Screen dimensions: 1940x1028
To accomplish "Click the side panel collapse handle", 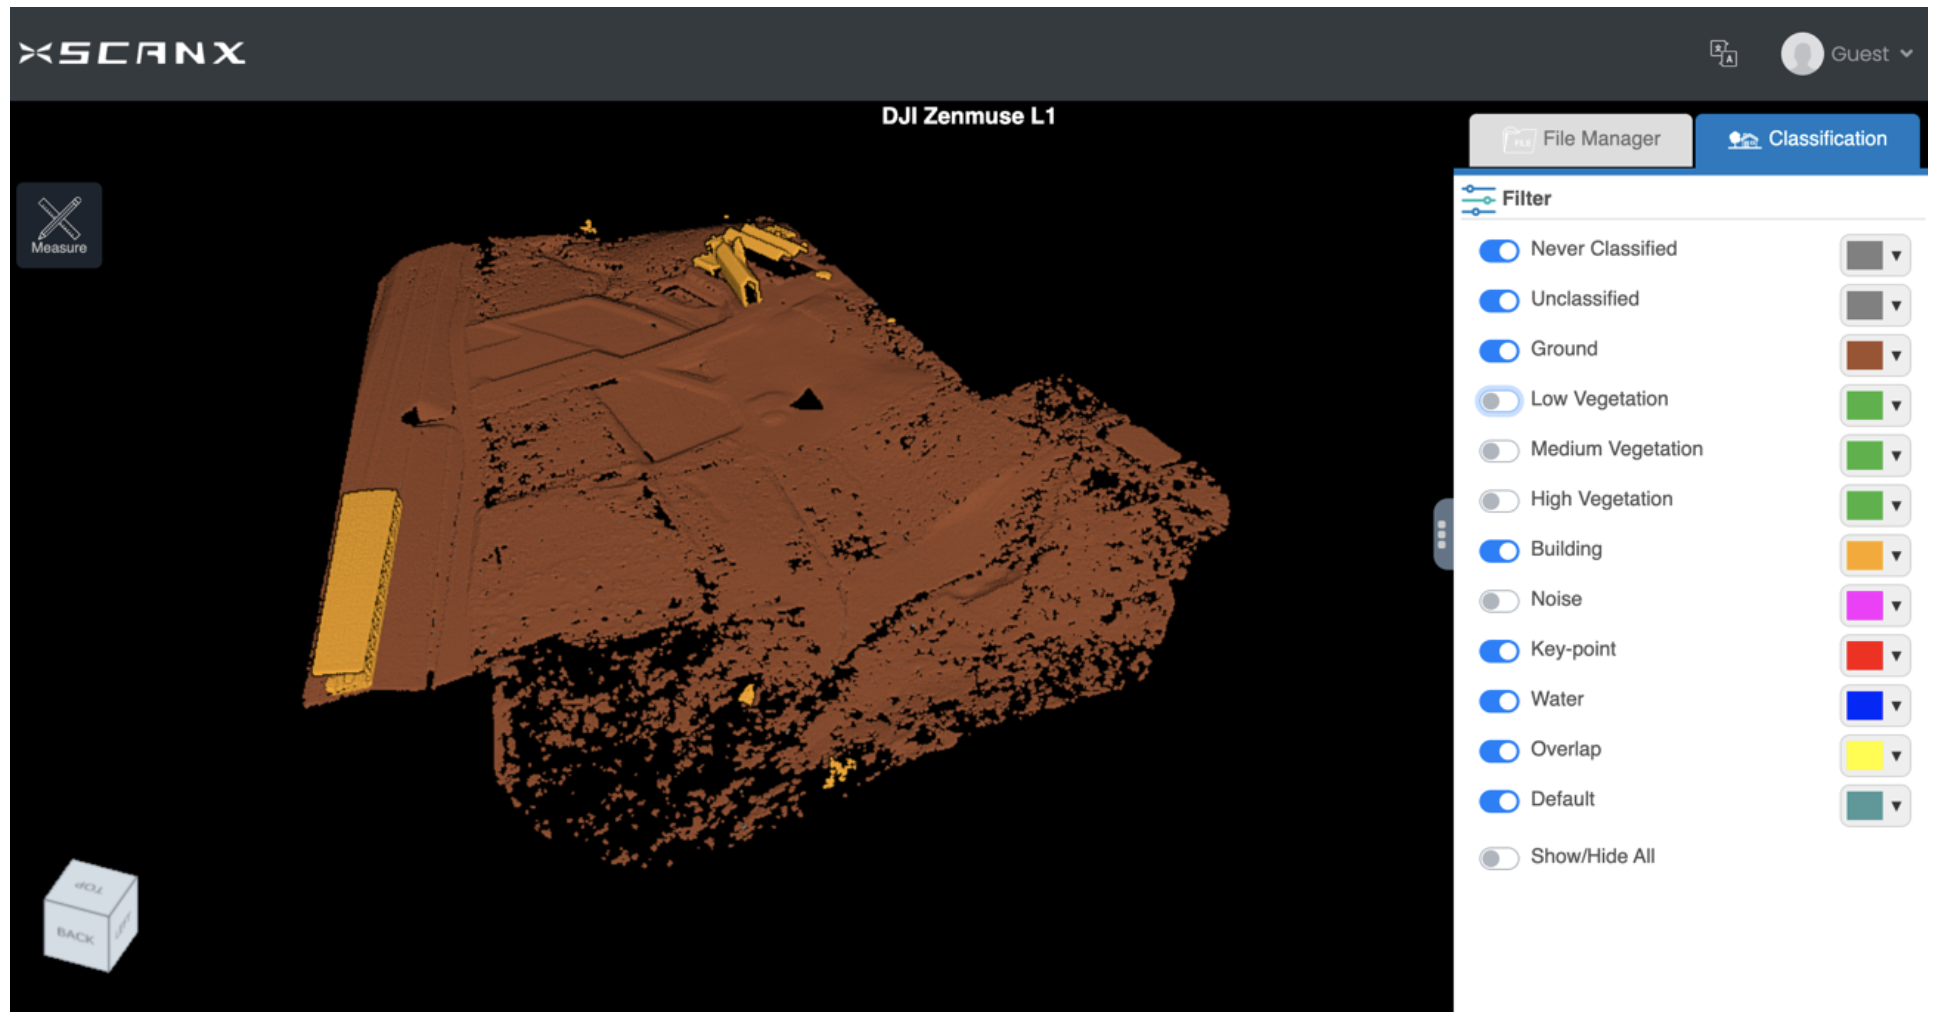I will coord(1441,534).
